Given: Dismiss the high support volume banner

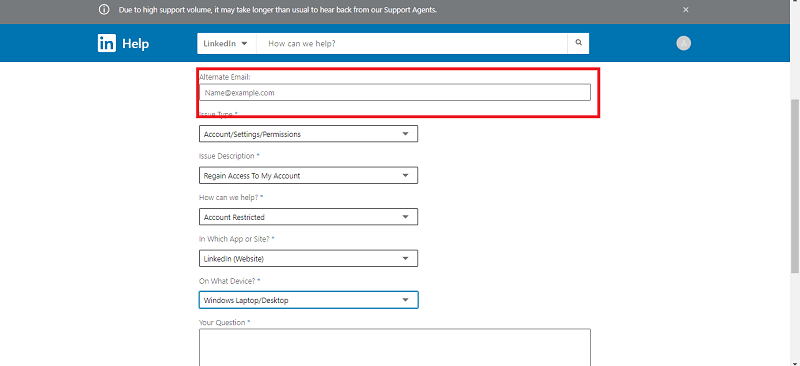Looking at the screenshot, I should tap(686, 10).
